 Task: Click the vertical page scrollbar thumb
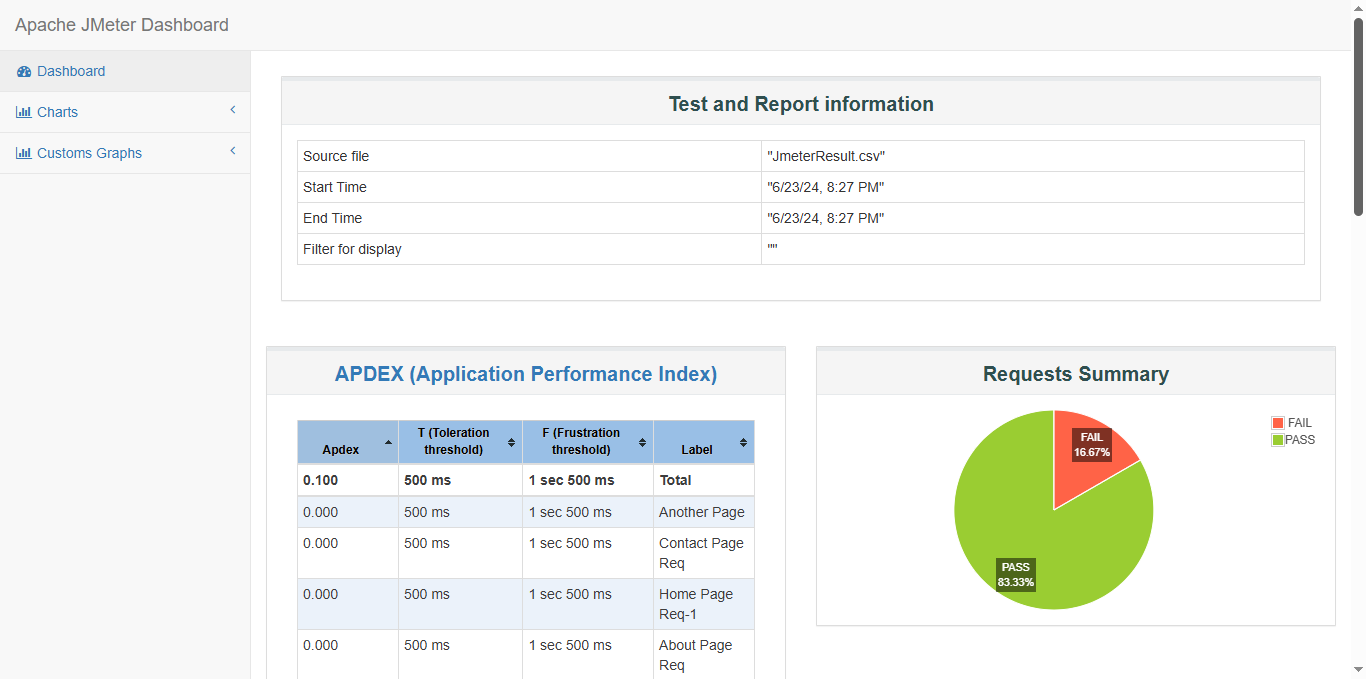pos(1358,115)
